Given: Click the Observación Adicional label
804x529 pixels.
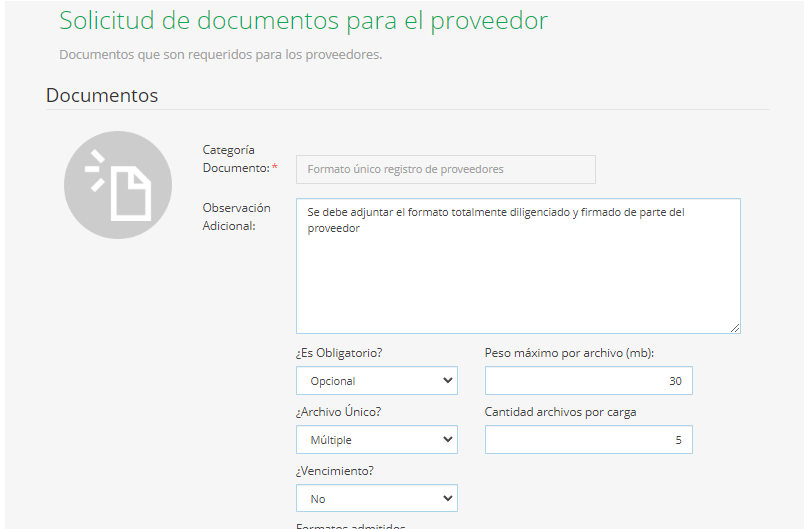Looking at the screenshot, I should [236, 216].
